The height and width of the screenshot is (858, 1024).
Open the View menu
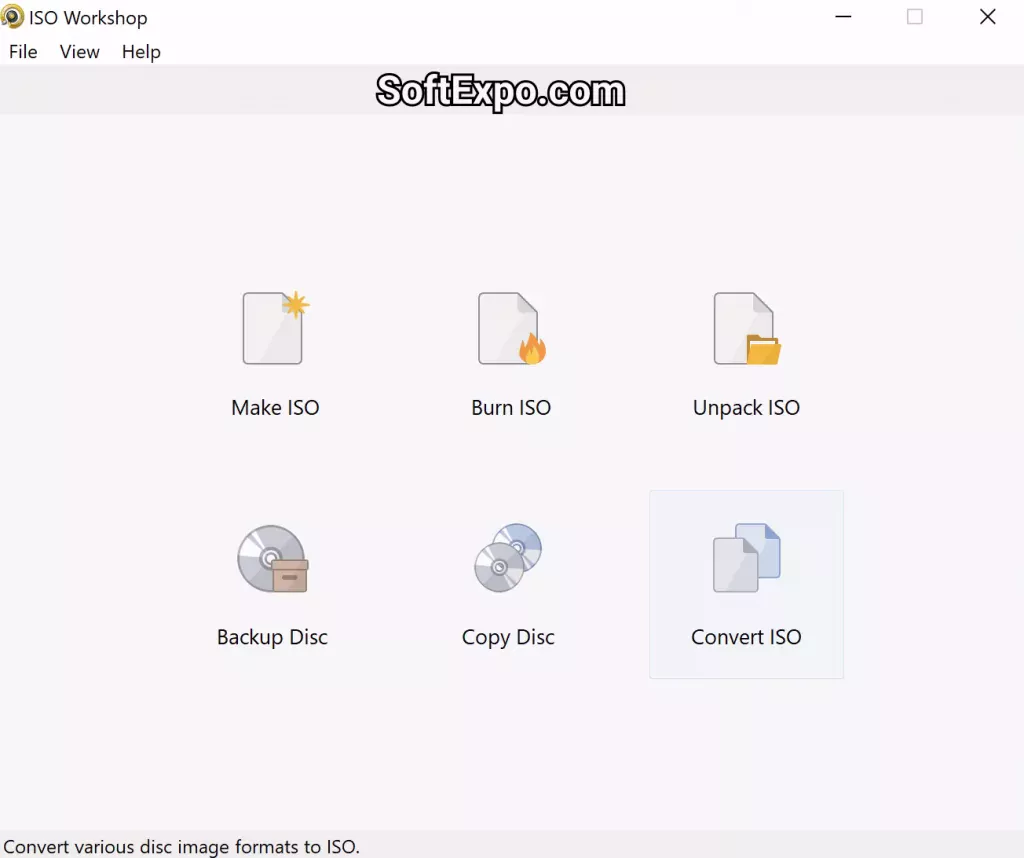coord(79,52)
